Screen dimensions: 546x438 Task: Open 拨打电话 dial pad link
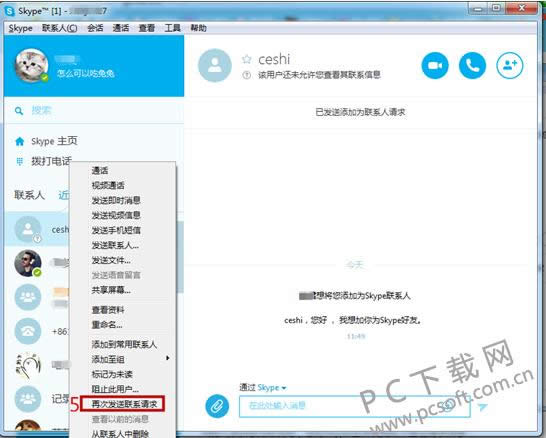coord(52,161)
